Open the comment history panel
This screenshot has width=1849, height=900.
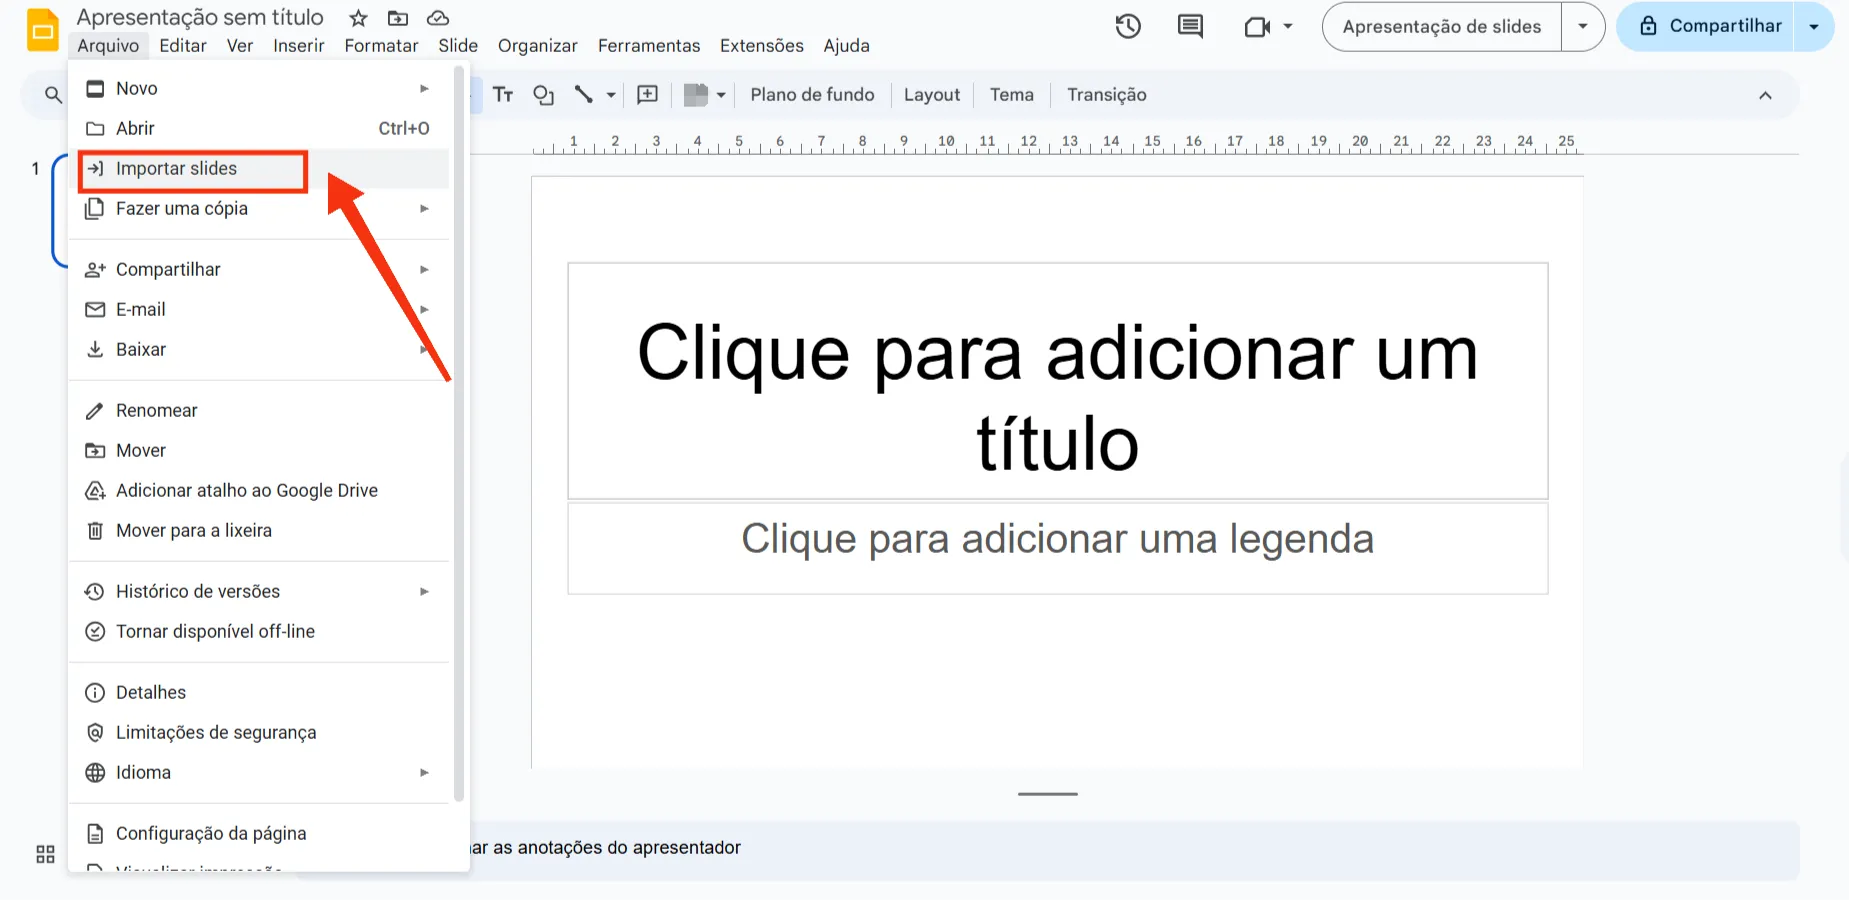tap(1189, 26)
